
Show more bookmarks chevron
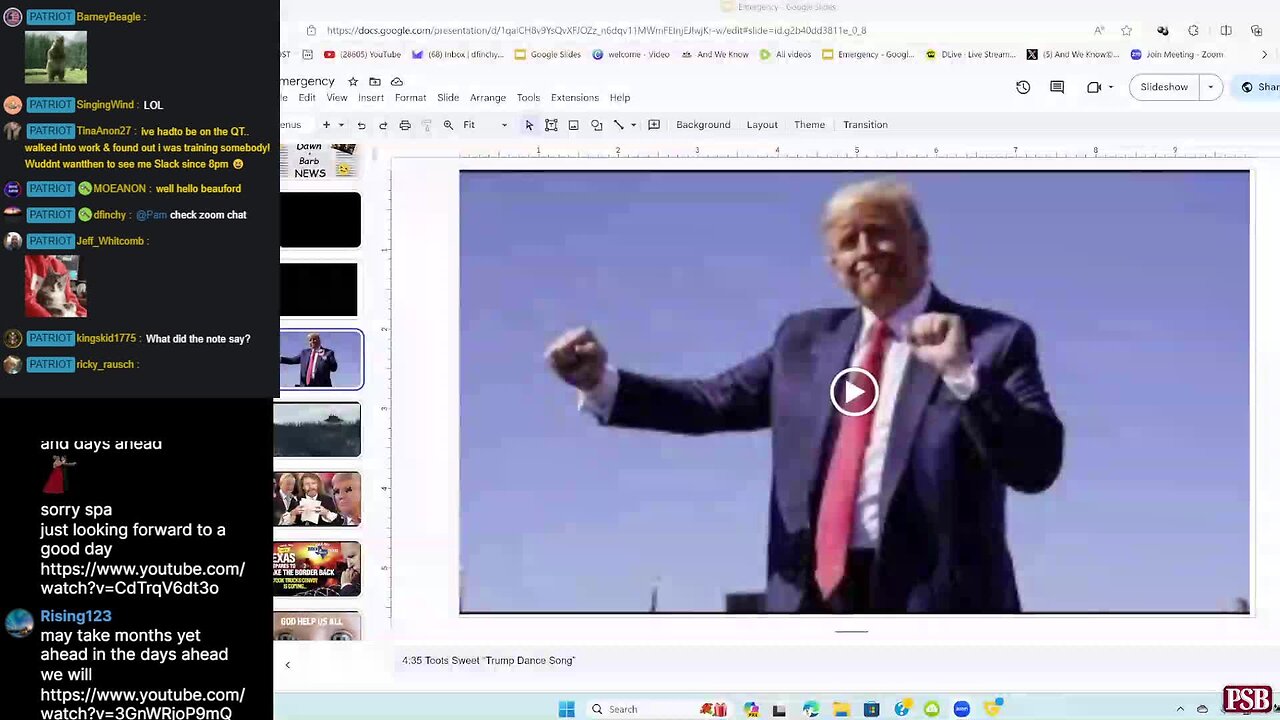tap(1265, 55)
